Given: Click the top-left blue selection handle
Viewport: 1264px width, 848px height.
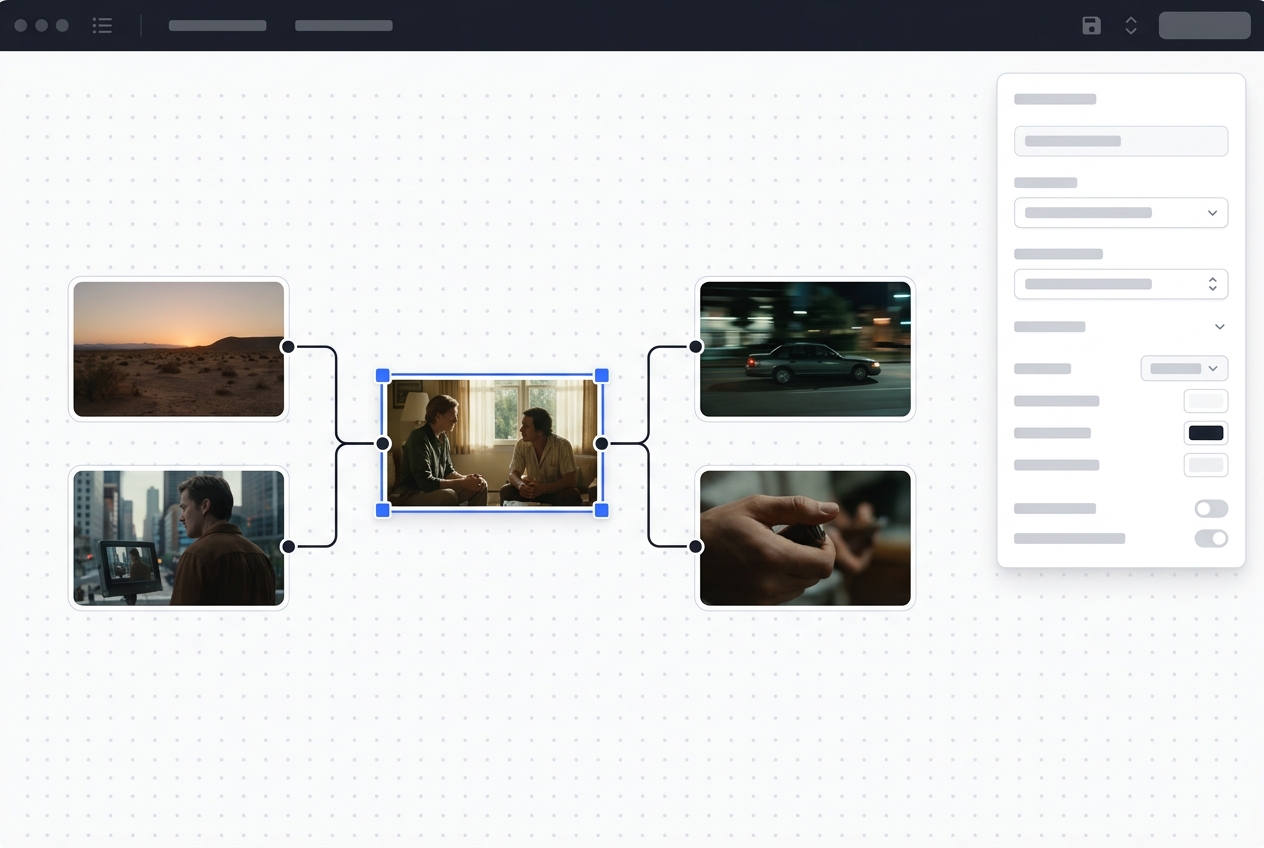Looking at the screenshot, I should [x=382, y=375].
